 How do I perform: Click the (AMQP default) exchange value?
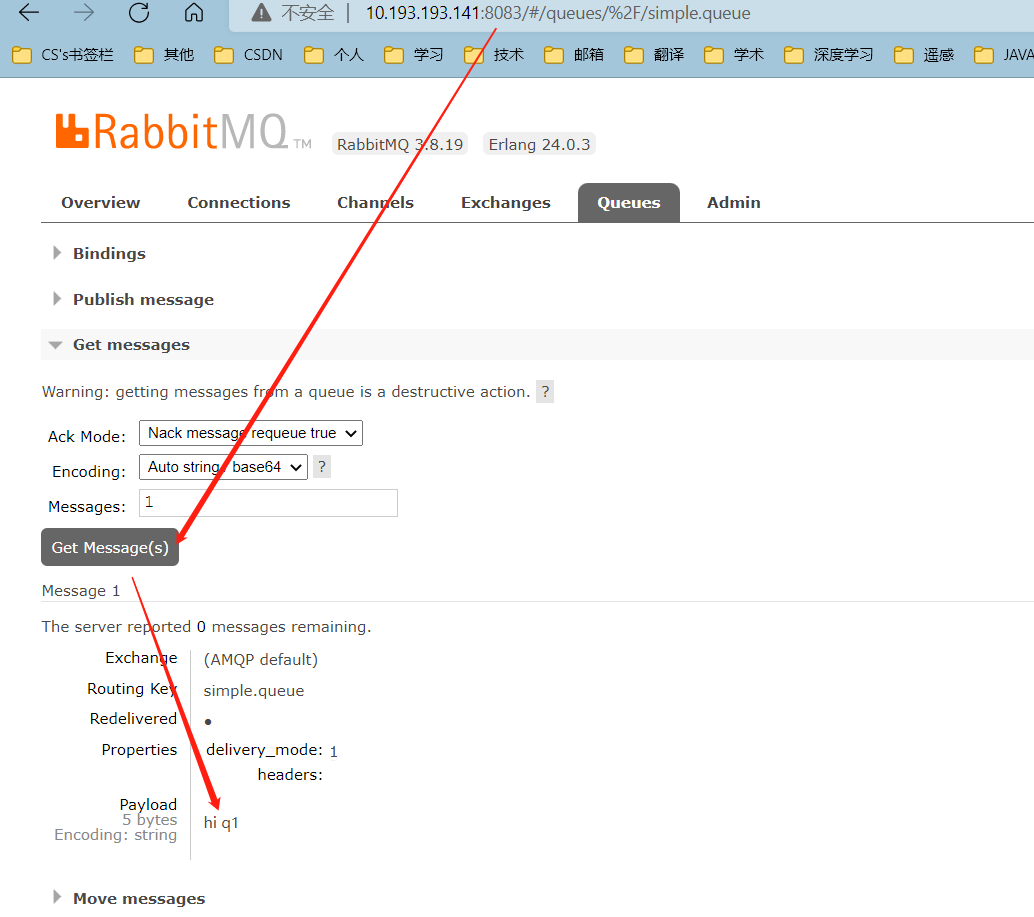click(x=260, y=660)
